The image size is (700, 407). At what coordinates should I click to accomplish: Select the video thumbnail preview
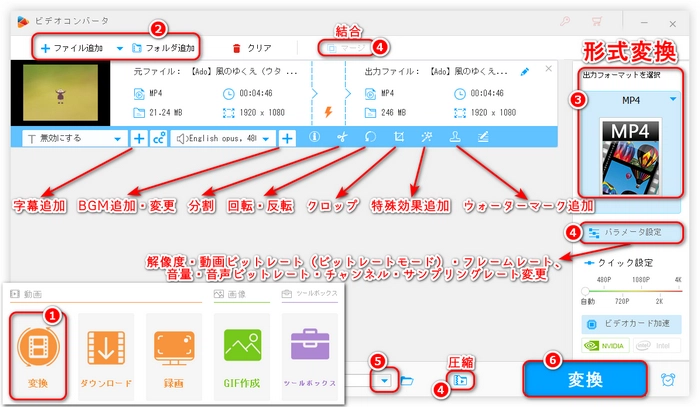[60, 93]
